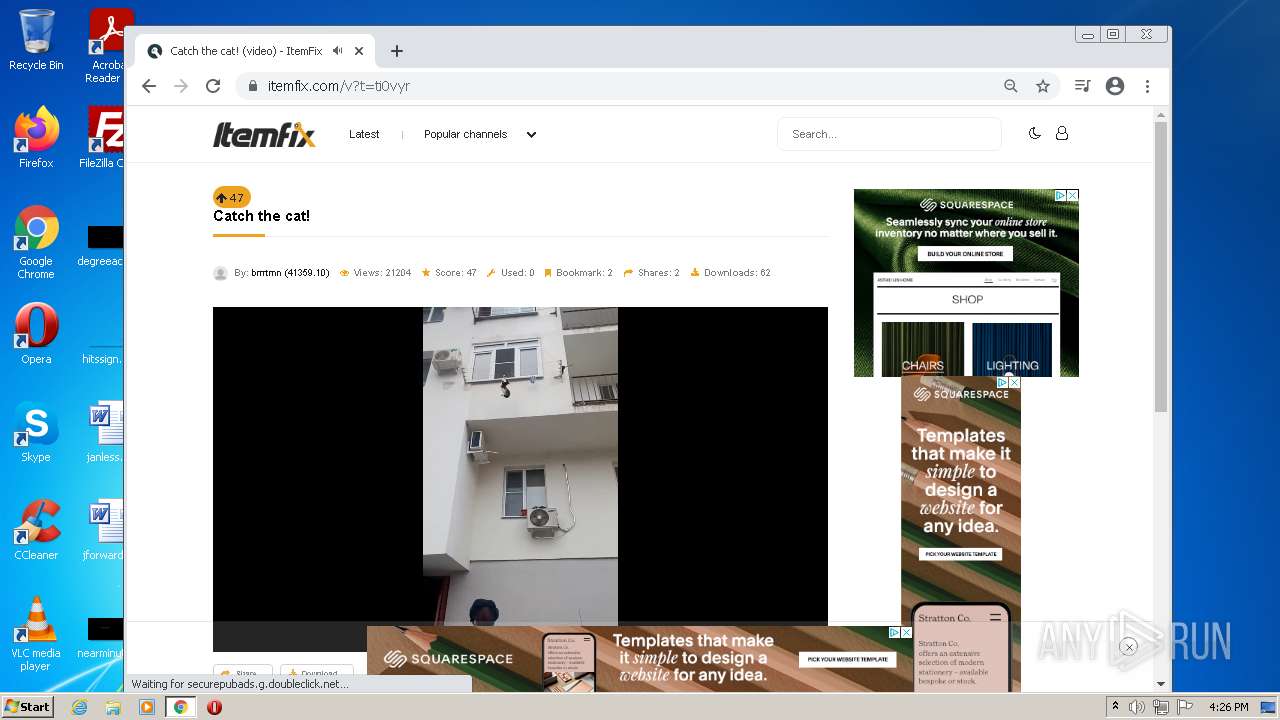
Task: Click 'Build your online store' ad button
Action: pyautogui.click(x=965, y=254)
